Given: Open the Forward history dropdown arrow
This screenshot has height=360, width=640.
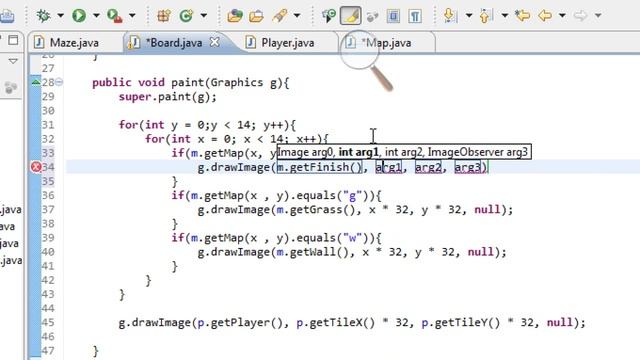Looking at the screenshot, I should 598,16.
